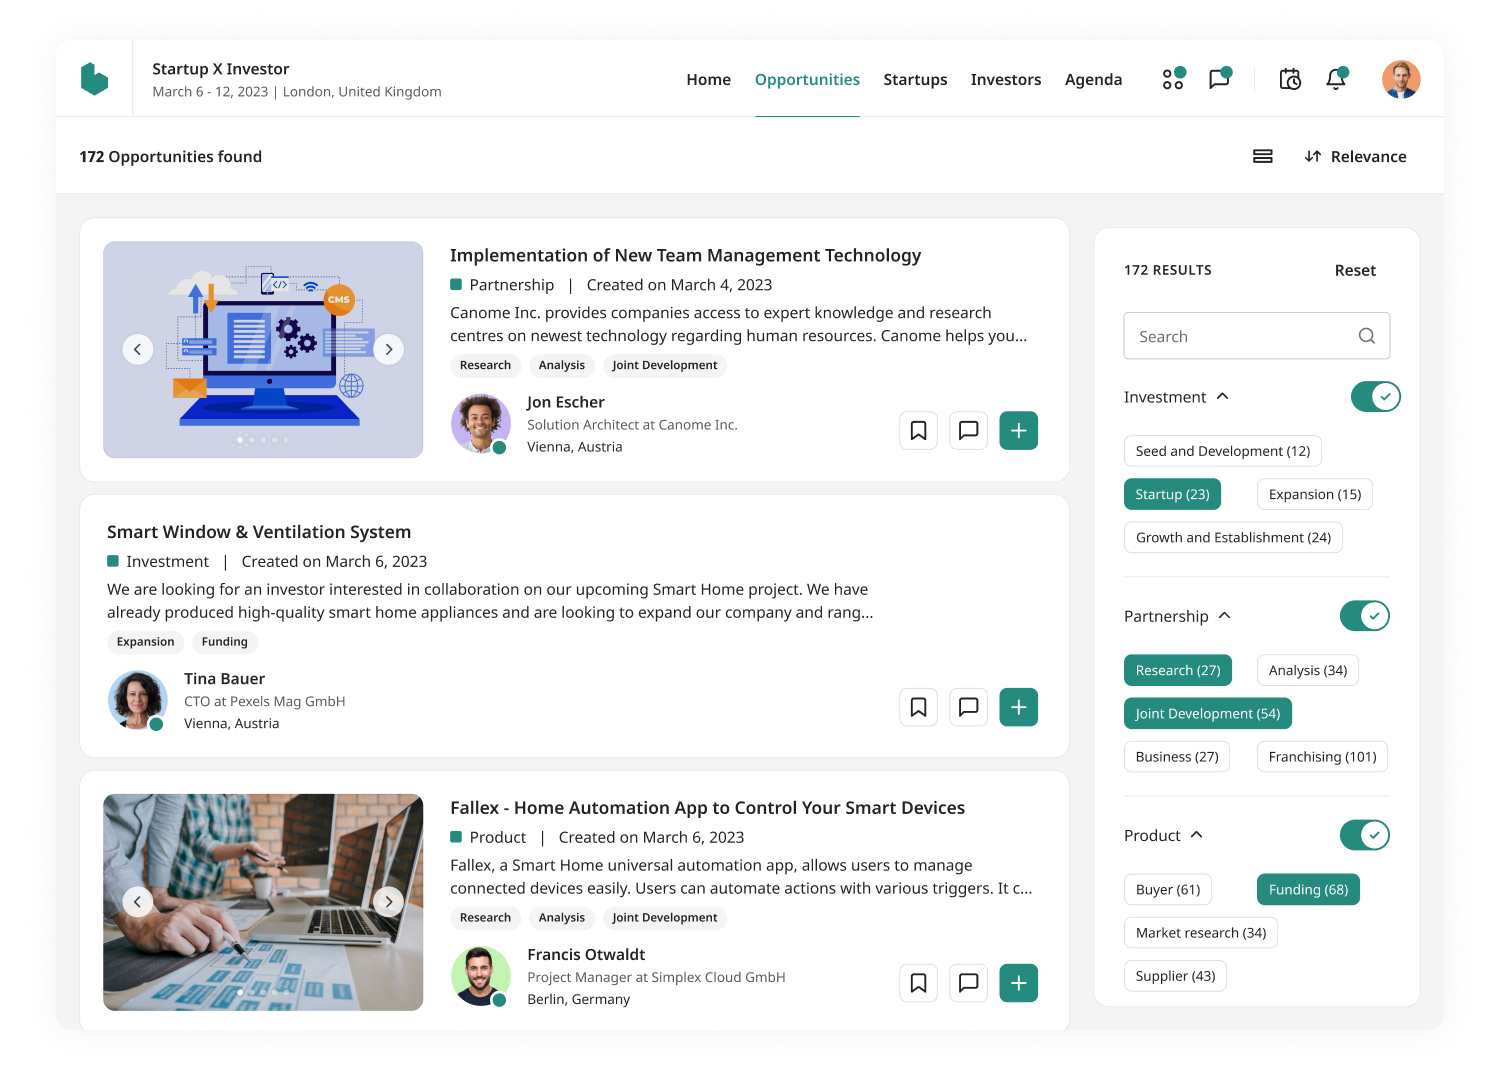The image size is (1500, 1070).
Task: Open the Startups tab
Action: coord(915,79)
